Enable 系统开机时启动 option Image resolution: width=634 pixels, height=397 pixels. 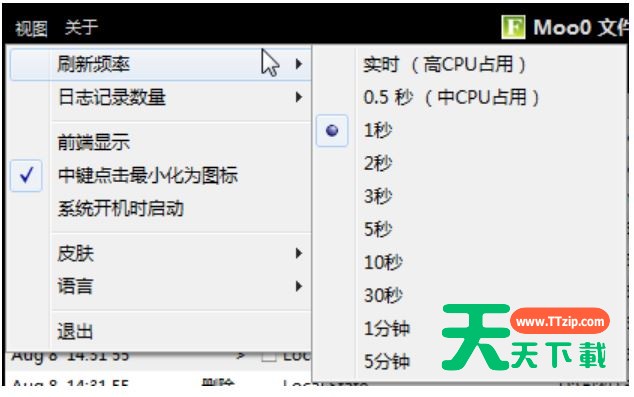pos(160,209)
